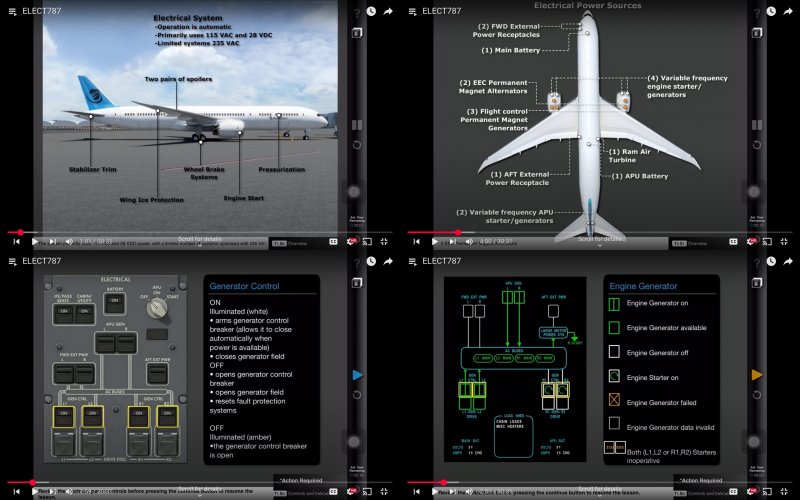Cast the top-left video to a TV
This screenshot has width=800, height=500.
(x=367, y=241)
